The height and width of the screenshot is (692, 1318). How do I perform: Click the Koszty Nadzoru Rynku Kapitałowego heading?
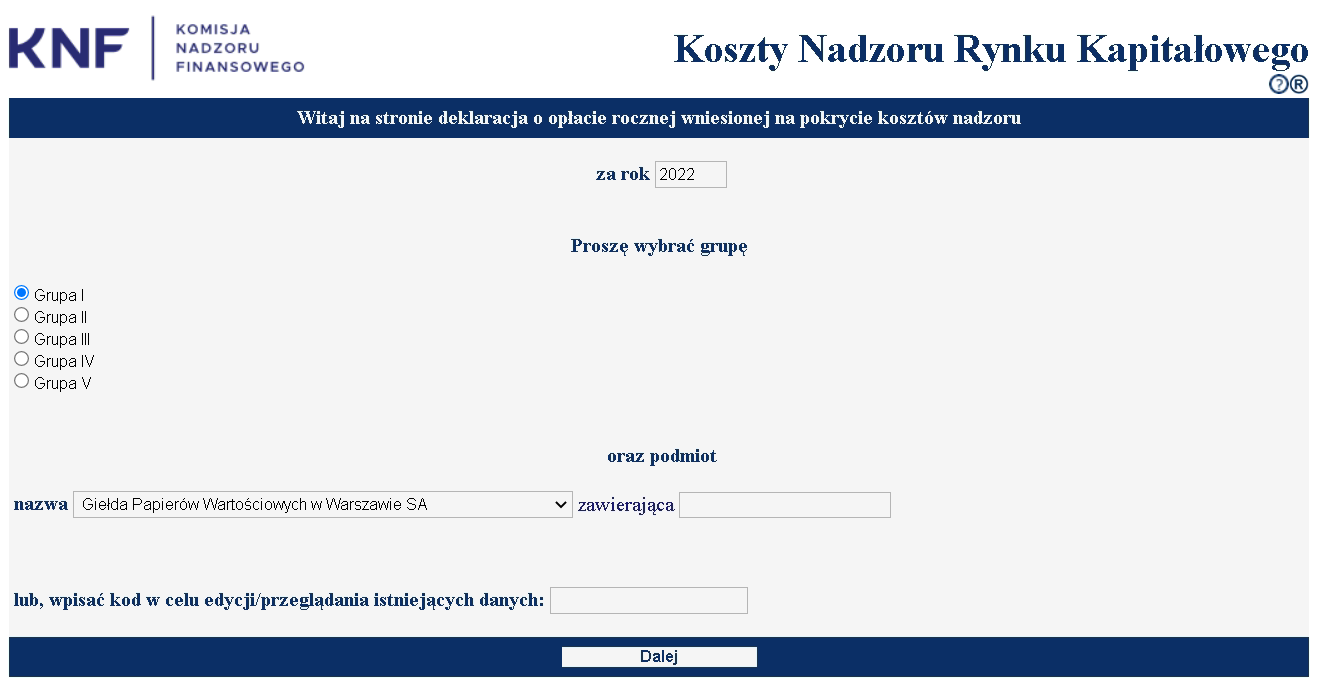(990, 48)
